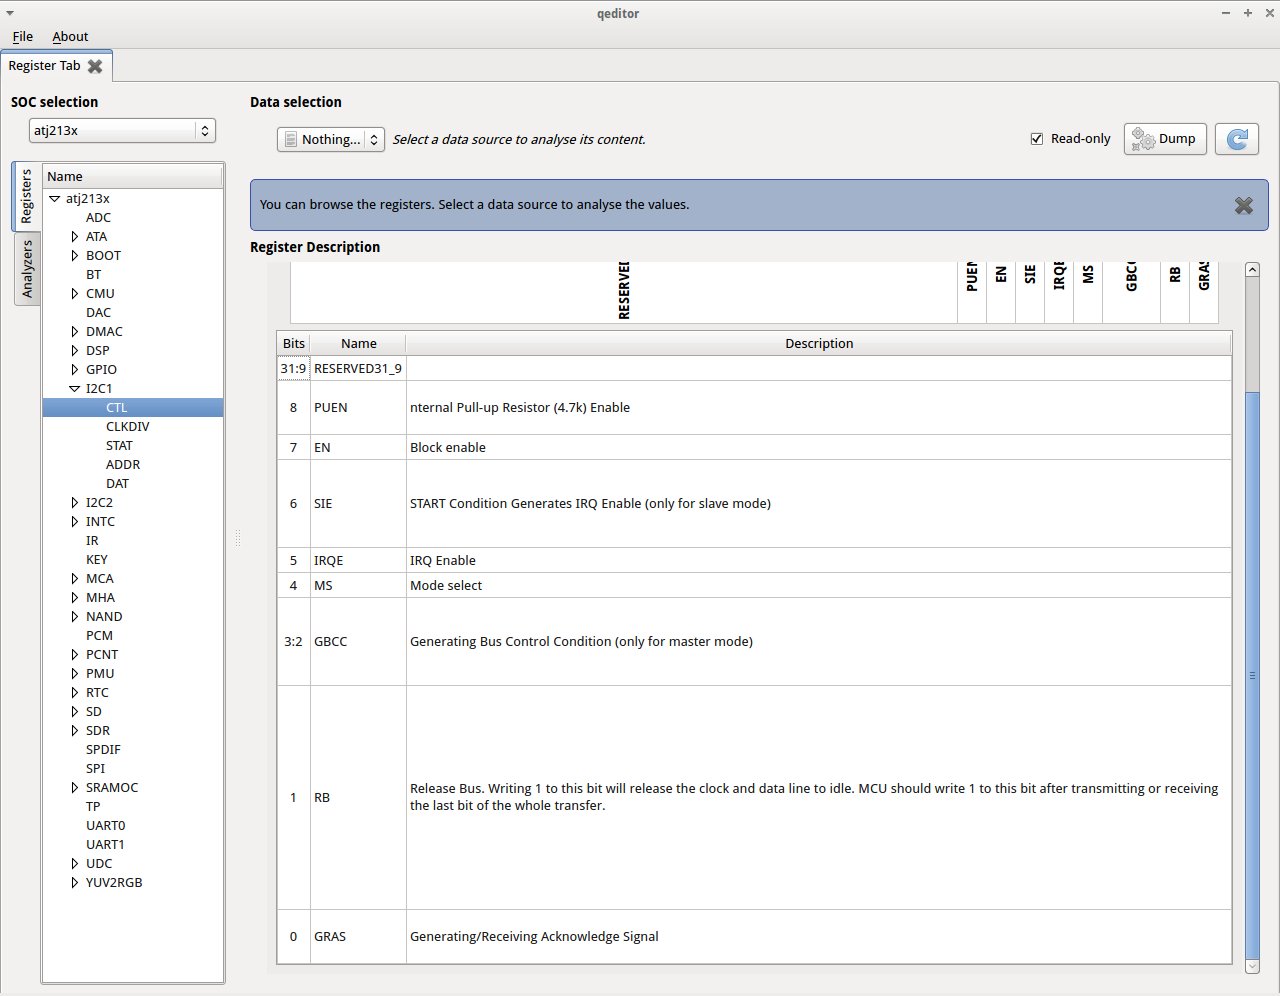
Task: Select the ADDR register
Action: (x=123, y=465)
